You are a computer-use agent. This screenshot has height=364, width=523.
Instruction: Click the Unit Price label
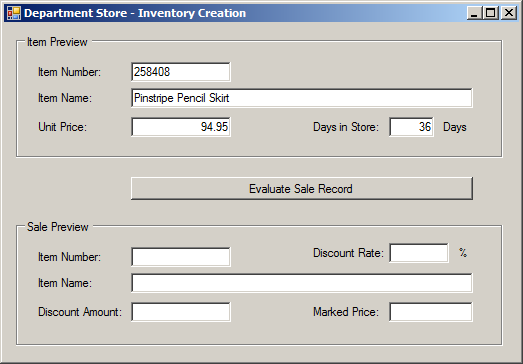[x=62, y=127]
